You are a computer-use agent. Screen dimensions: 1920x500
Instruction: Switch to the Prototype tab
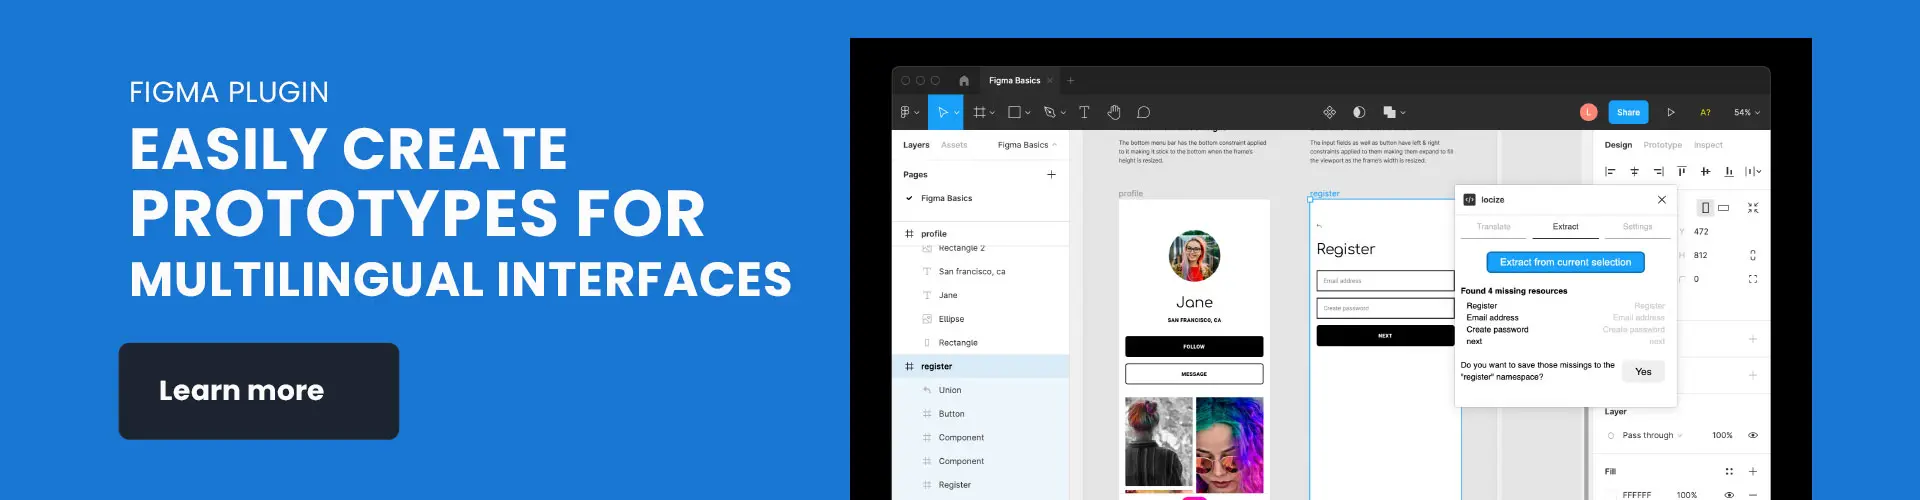[1662, 145]
